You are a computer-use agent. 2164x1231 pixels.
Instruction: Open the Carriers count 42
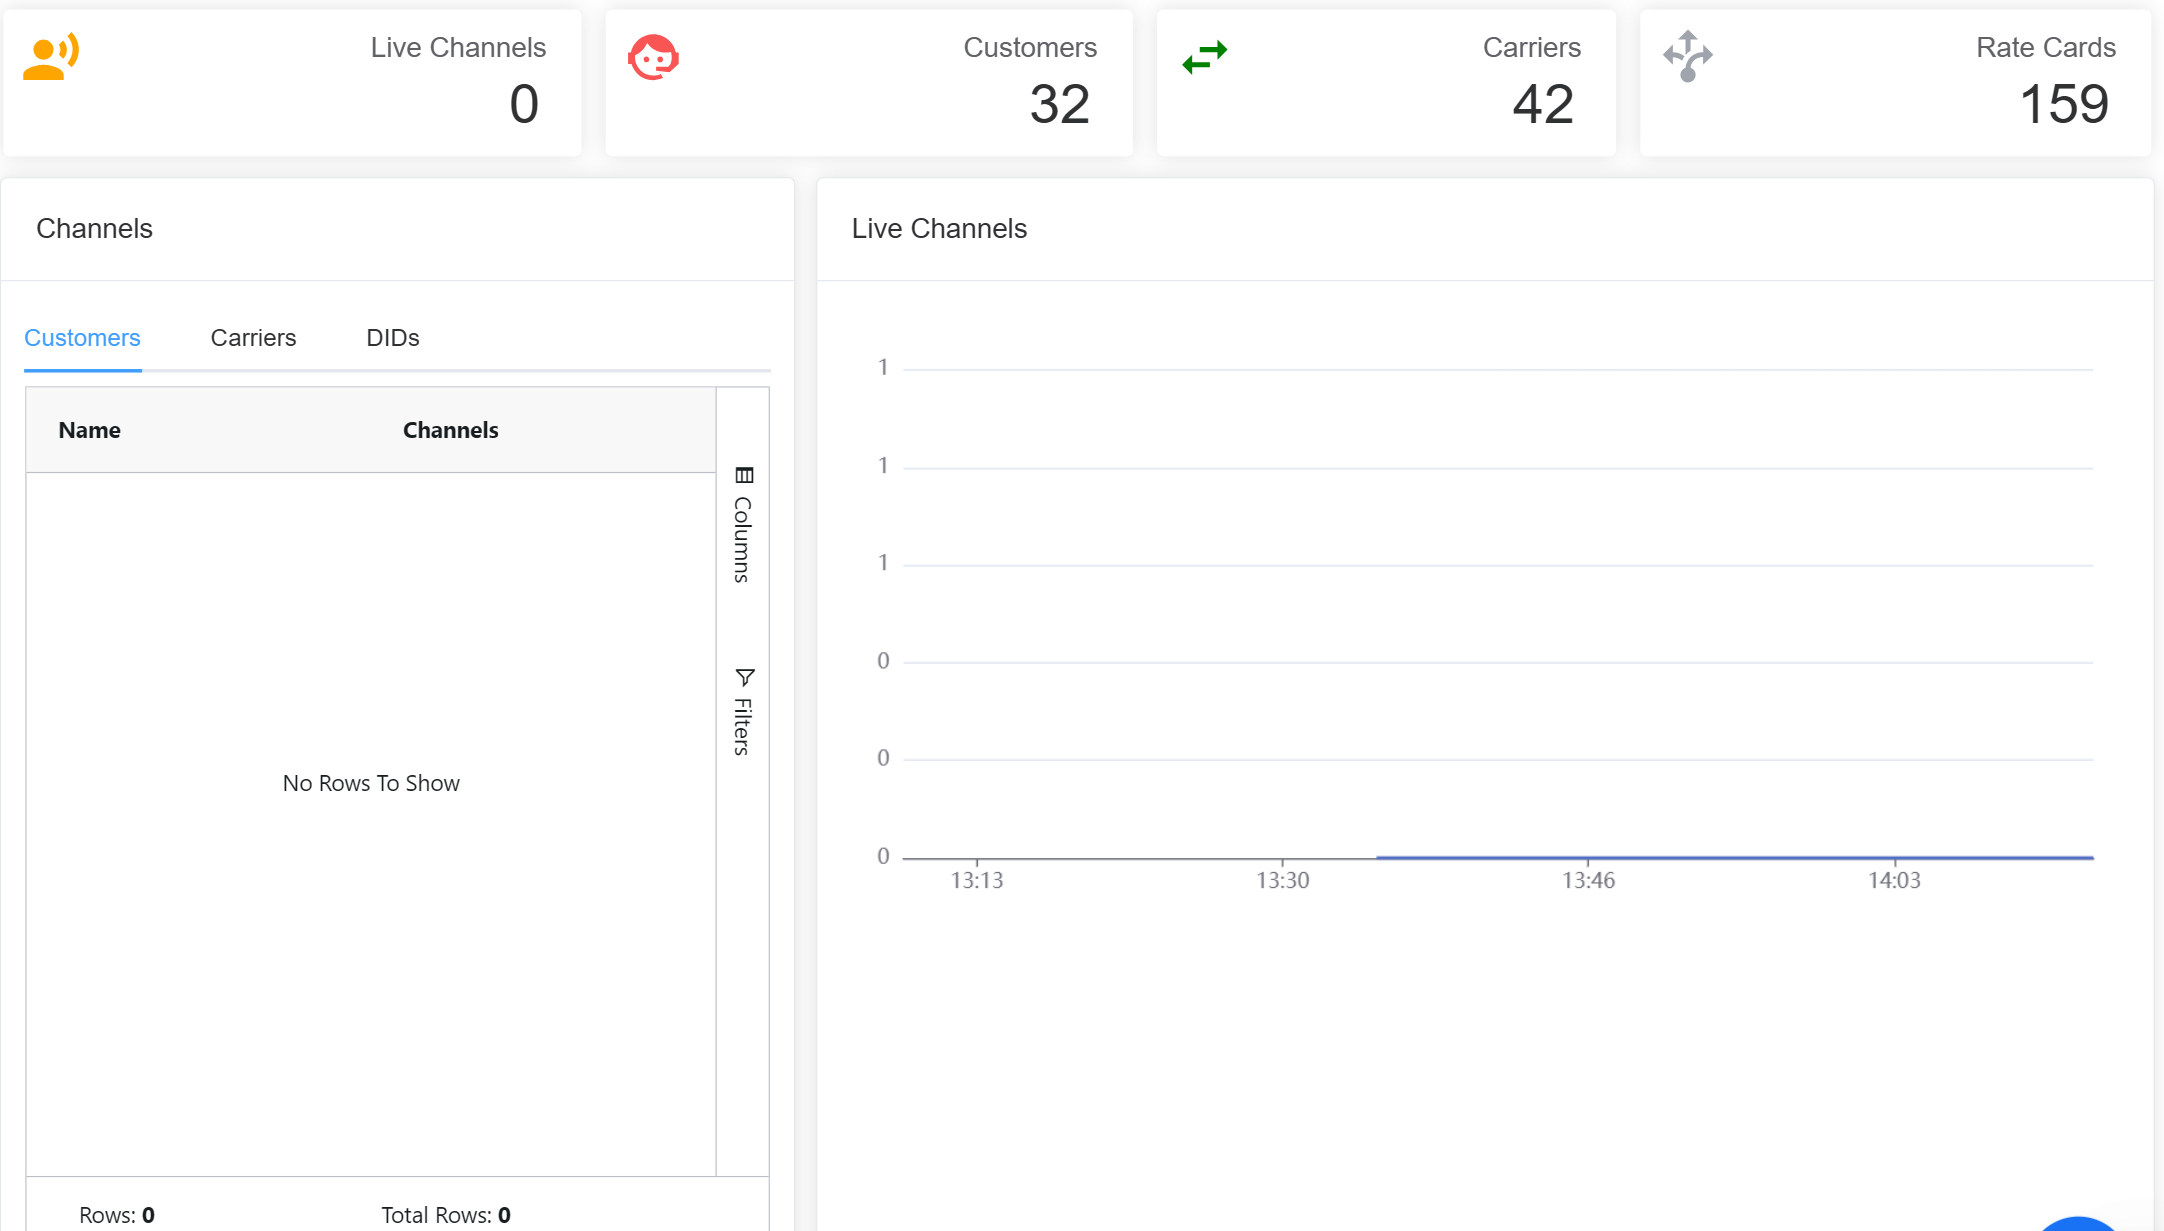click(x=1542, y=104)
